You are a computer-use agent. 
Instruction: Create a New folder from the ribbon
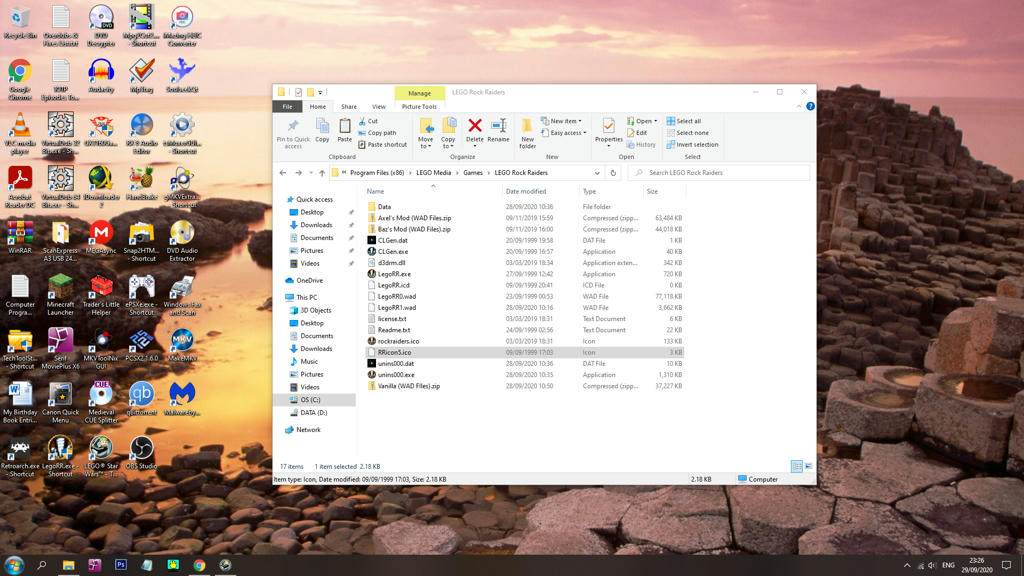(x=527, y=133)
